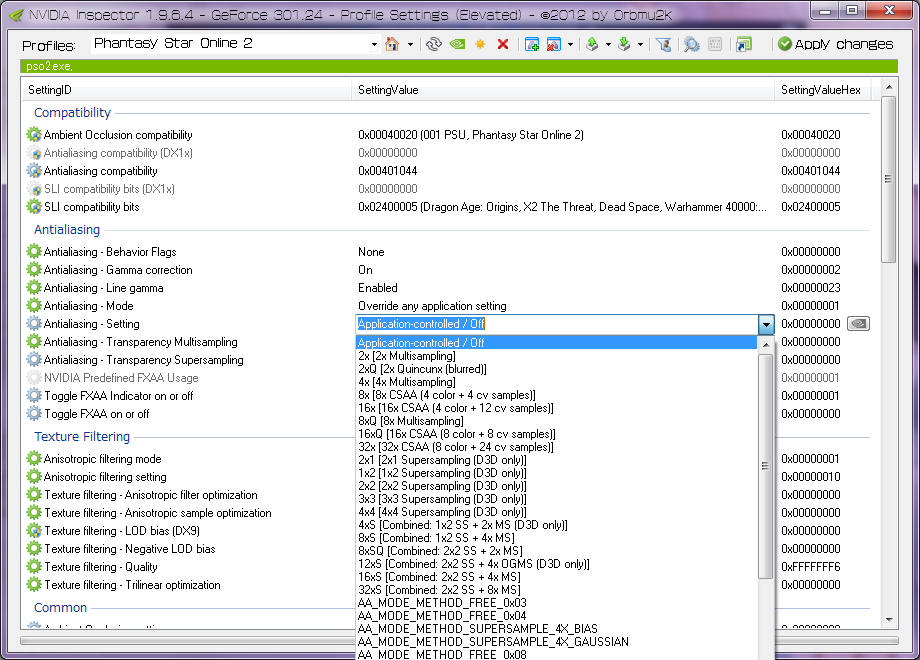Click the magnifier scan profiles icon
920x660 pixels.
pyautogui.click(x=692, y=44)
